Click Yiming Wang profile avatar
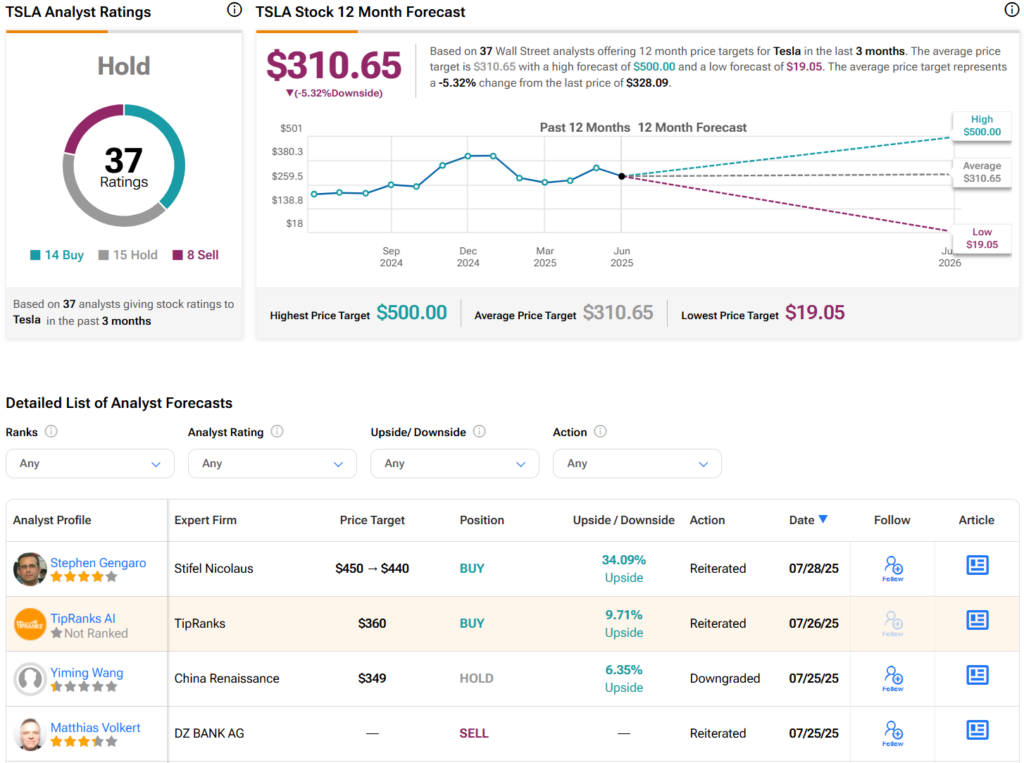The image size is (1024, 763). [x=30, y=679]
